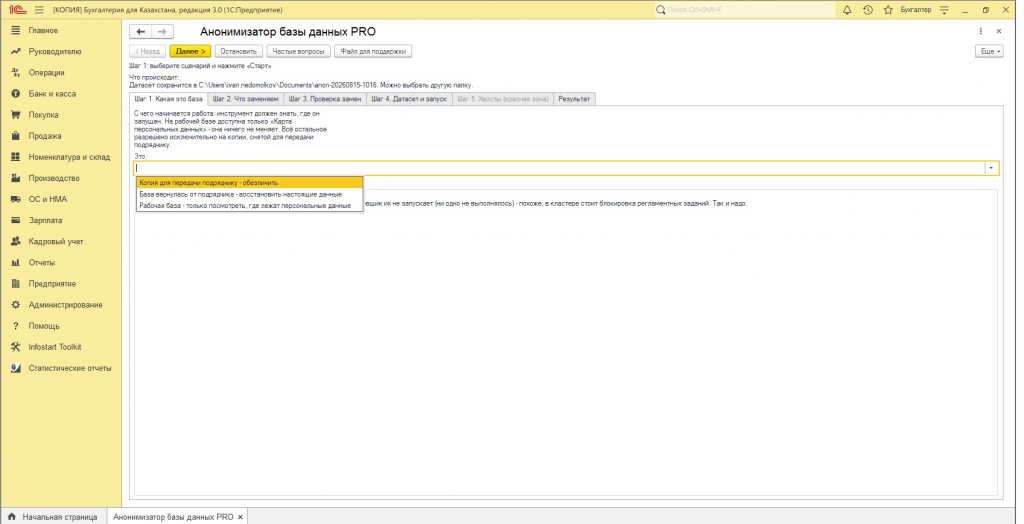Viewport: 1024px width, 524px height.
Task: Close the Анонимизатор базы данных PRO bottom tab
Action: click(x=240, y=517)
